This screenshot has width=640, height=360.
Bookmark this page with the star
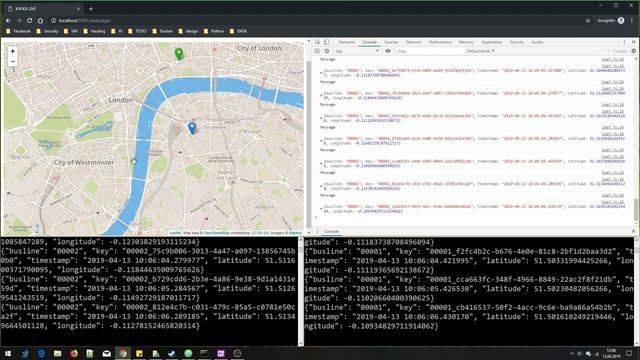click(588, 20)
